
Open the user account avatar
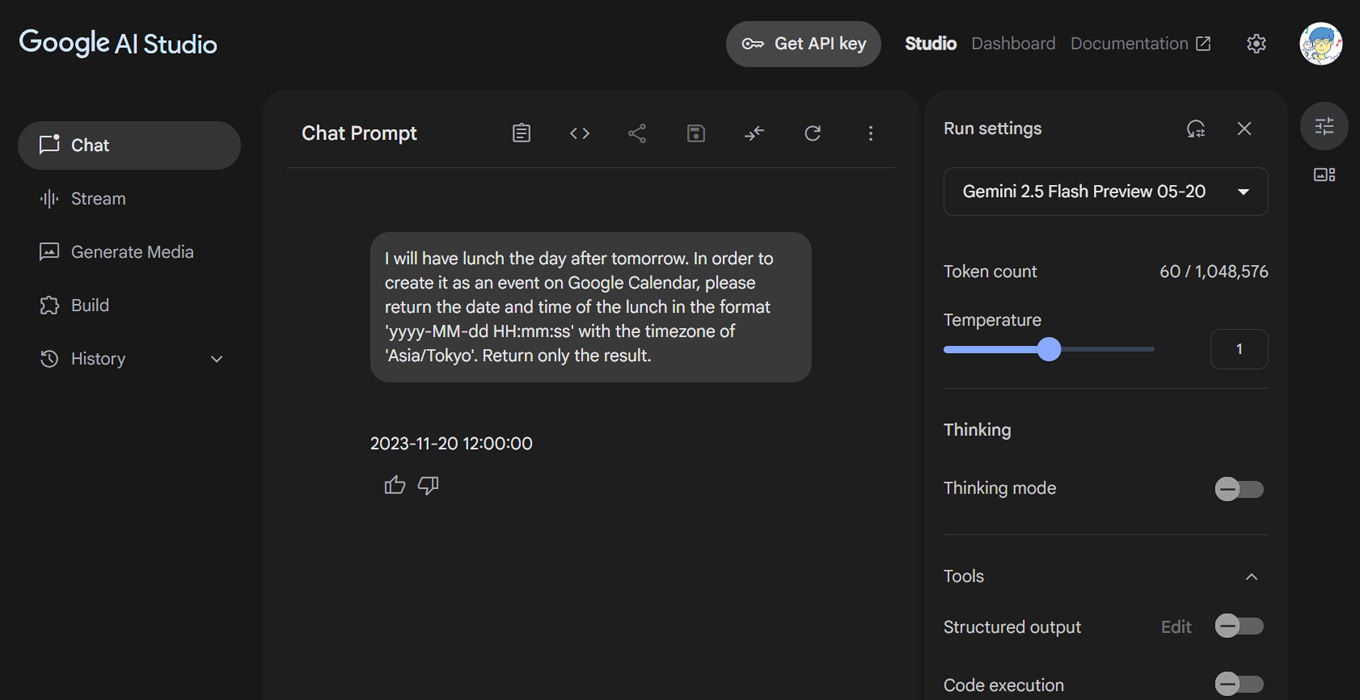(1320, 44)
